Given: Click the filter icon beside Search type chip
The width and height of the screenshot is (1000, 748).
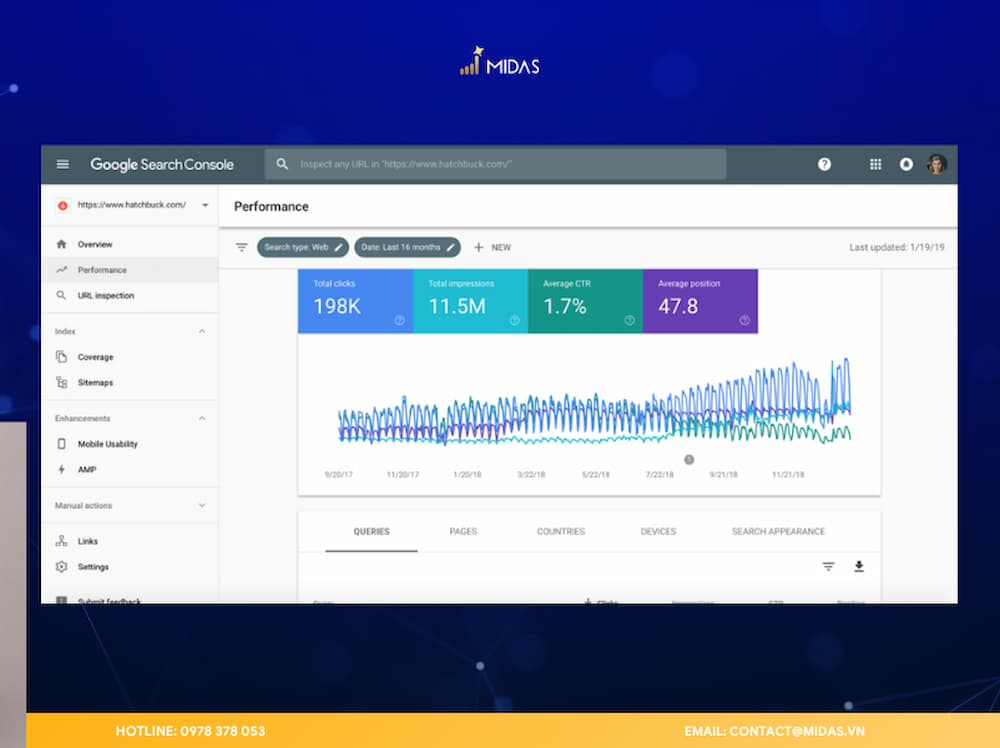Looking at the screenshot, I should [x=241, y=247].
